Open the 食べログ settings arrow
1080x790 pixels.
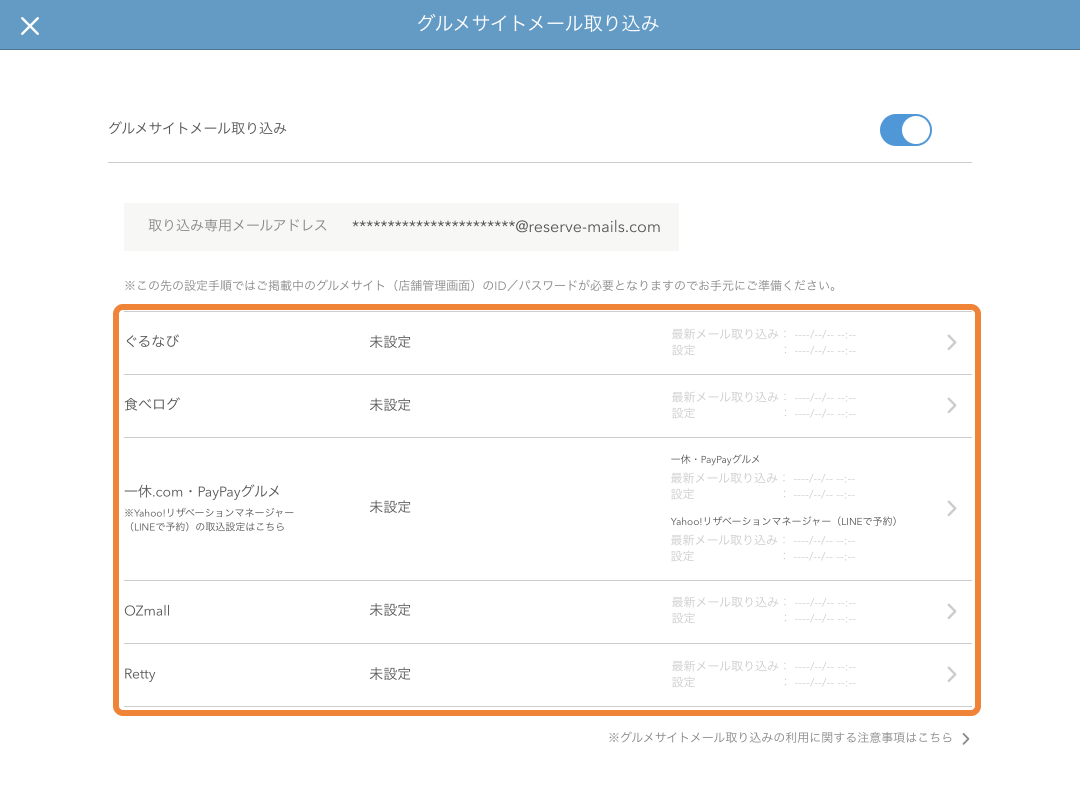click(951, 405)
